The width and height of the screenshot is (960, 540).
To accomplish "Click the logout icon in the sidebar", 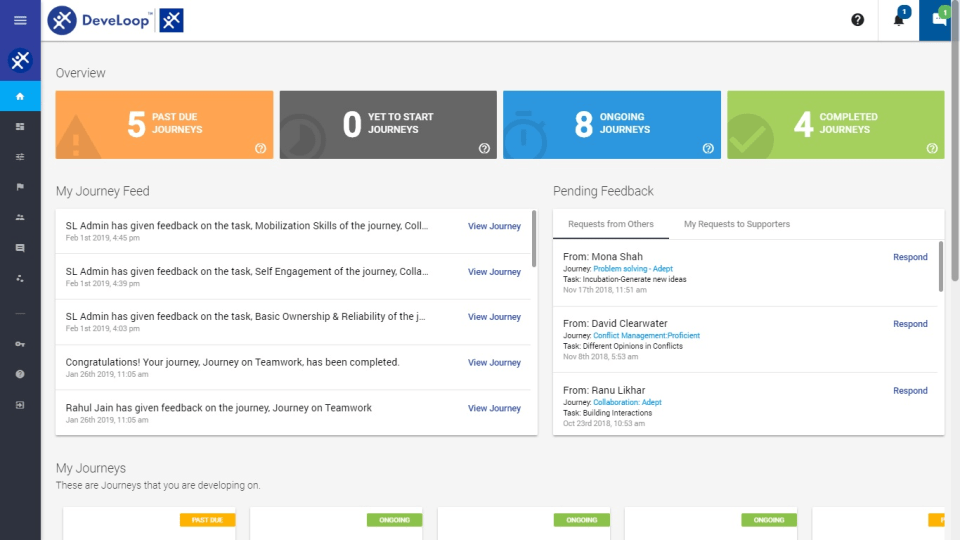I will click(x=20, y=405).
